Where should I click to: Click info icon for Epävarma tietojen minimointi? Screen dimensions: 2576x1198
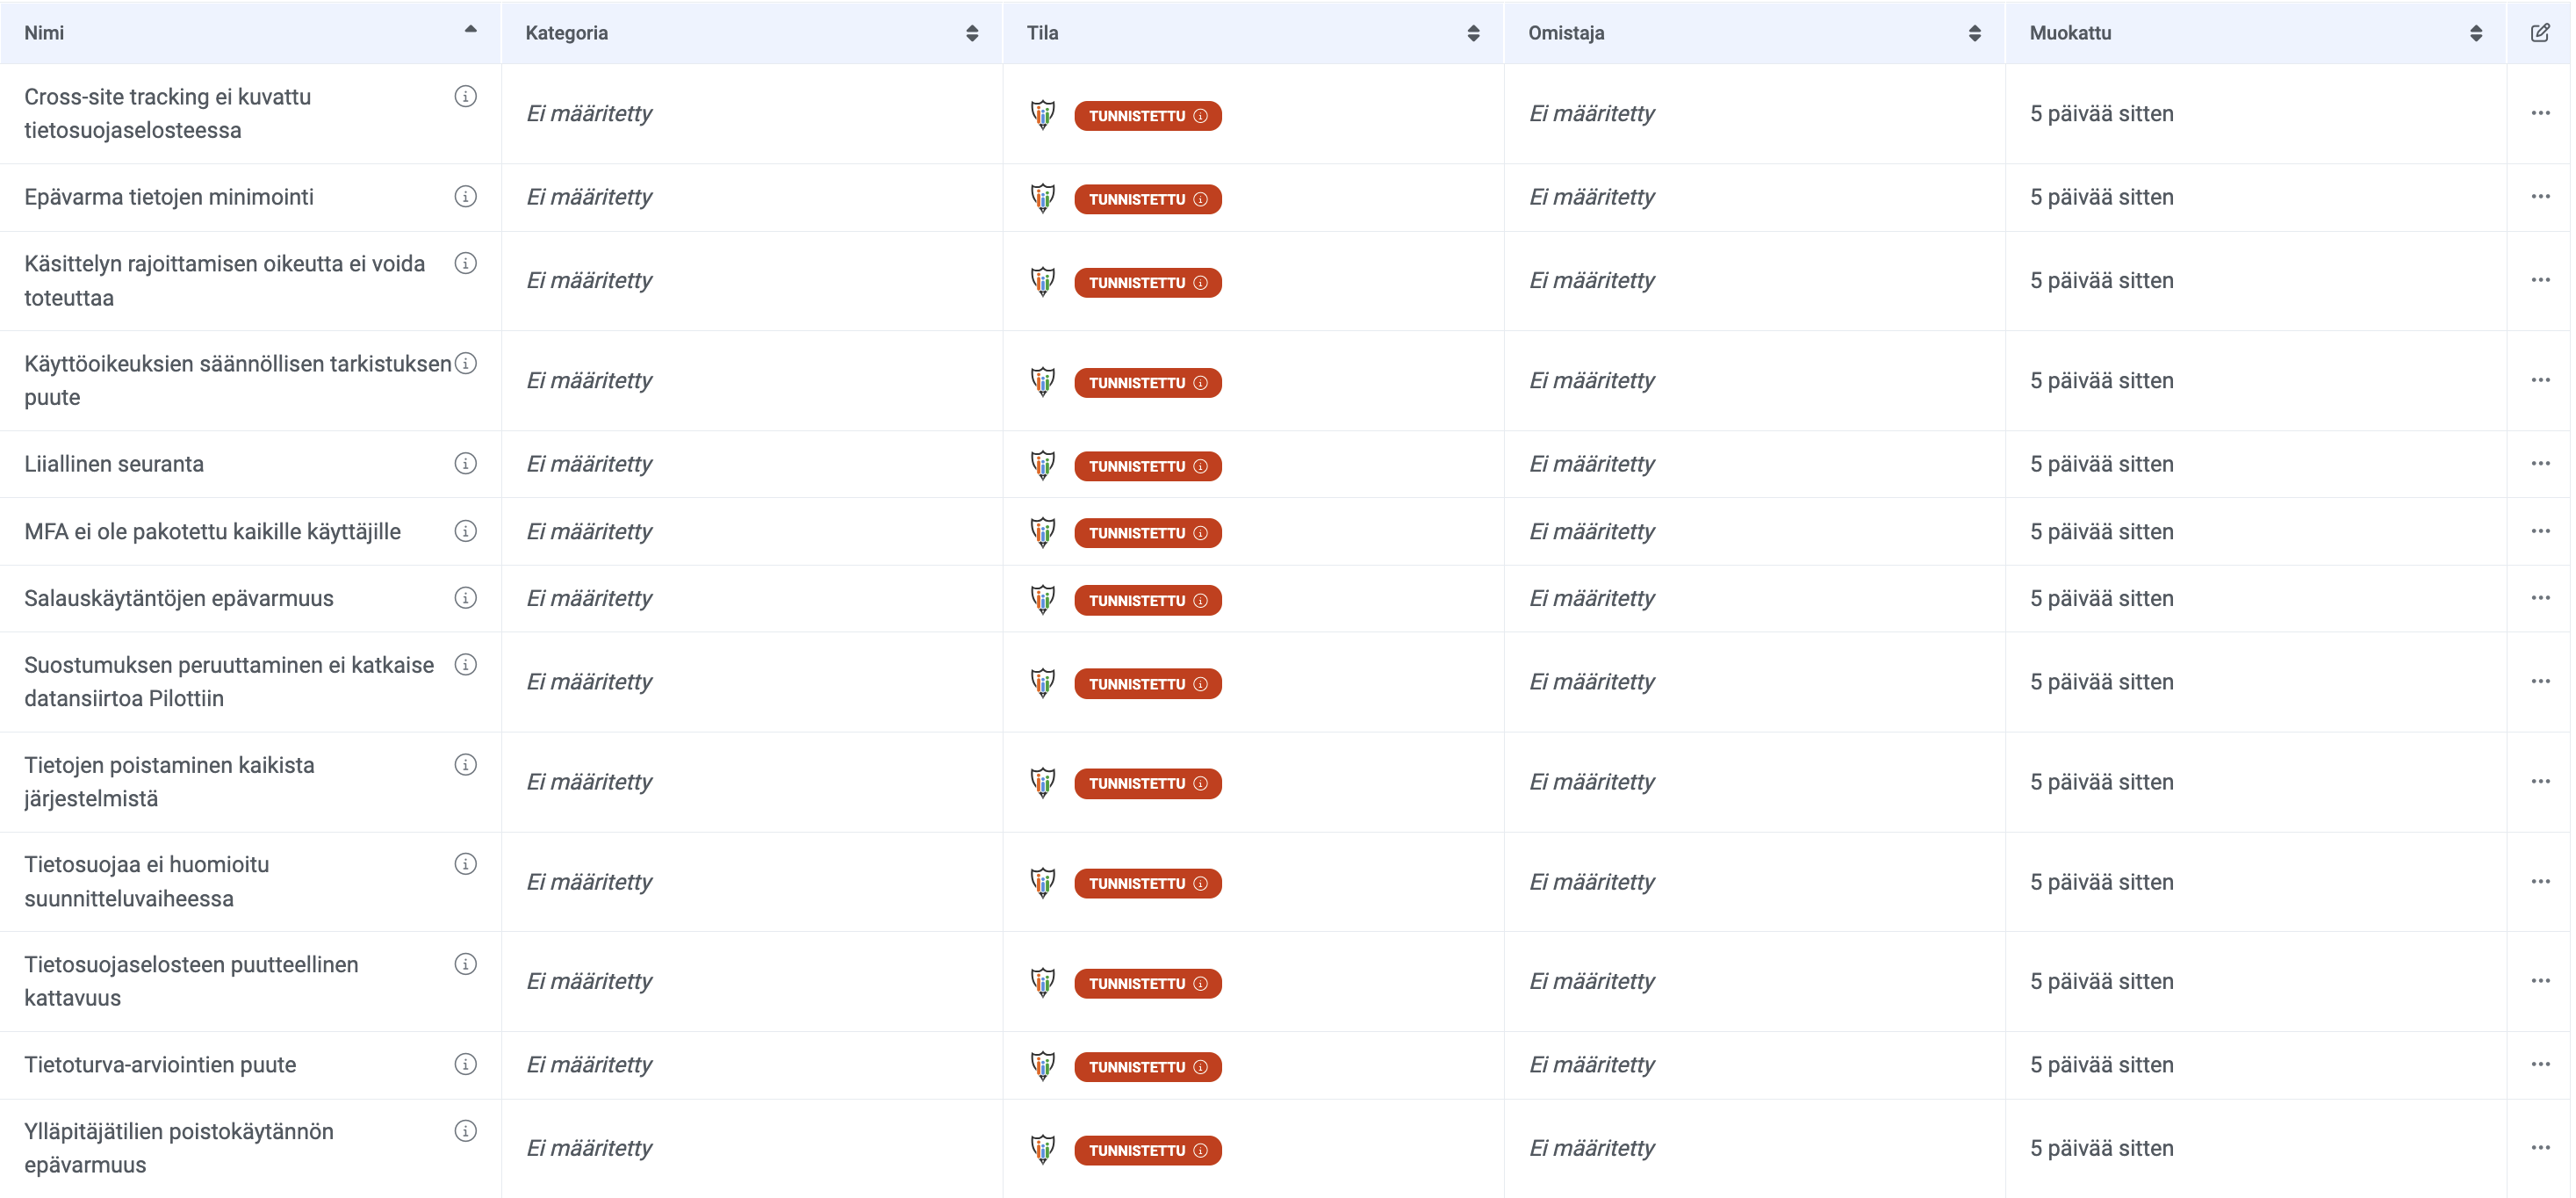(465, 196)
